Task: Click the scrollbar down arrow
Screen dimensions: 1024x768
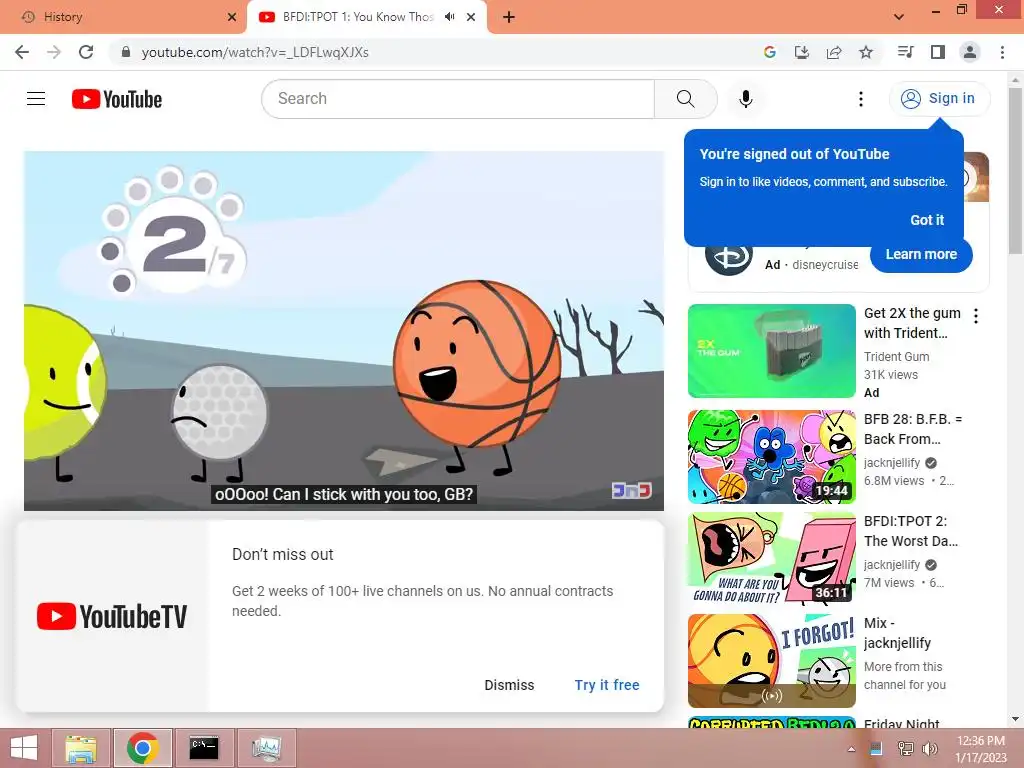Action: (1015, 719)
